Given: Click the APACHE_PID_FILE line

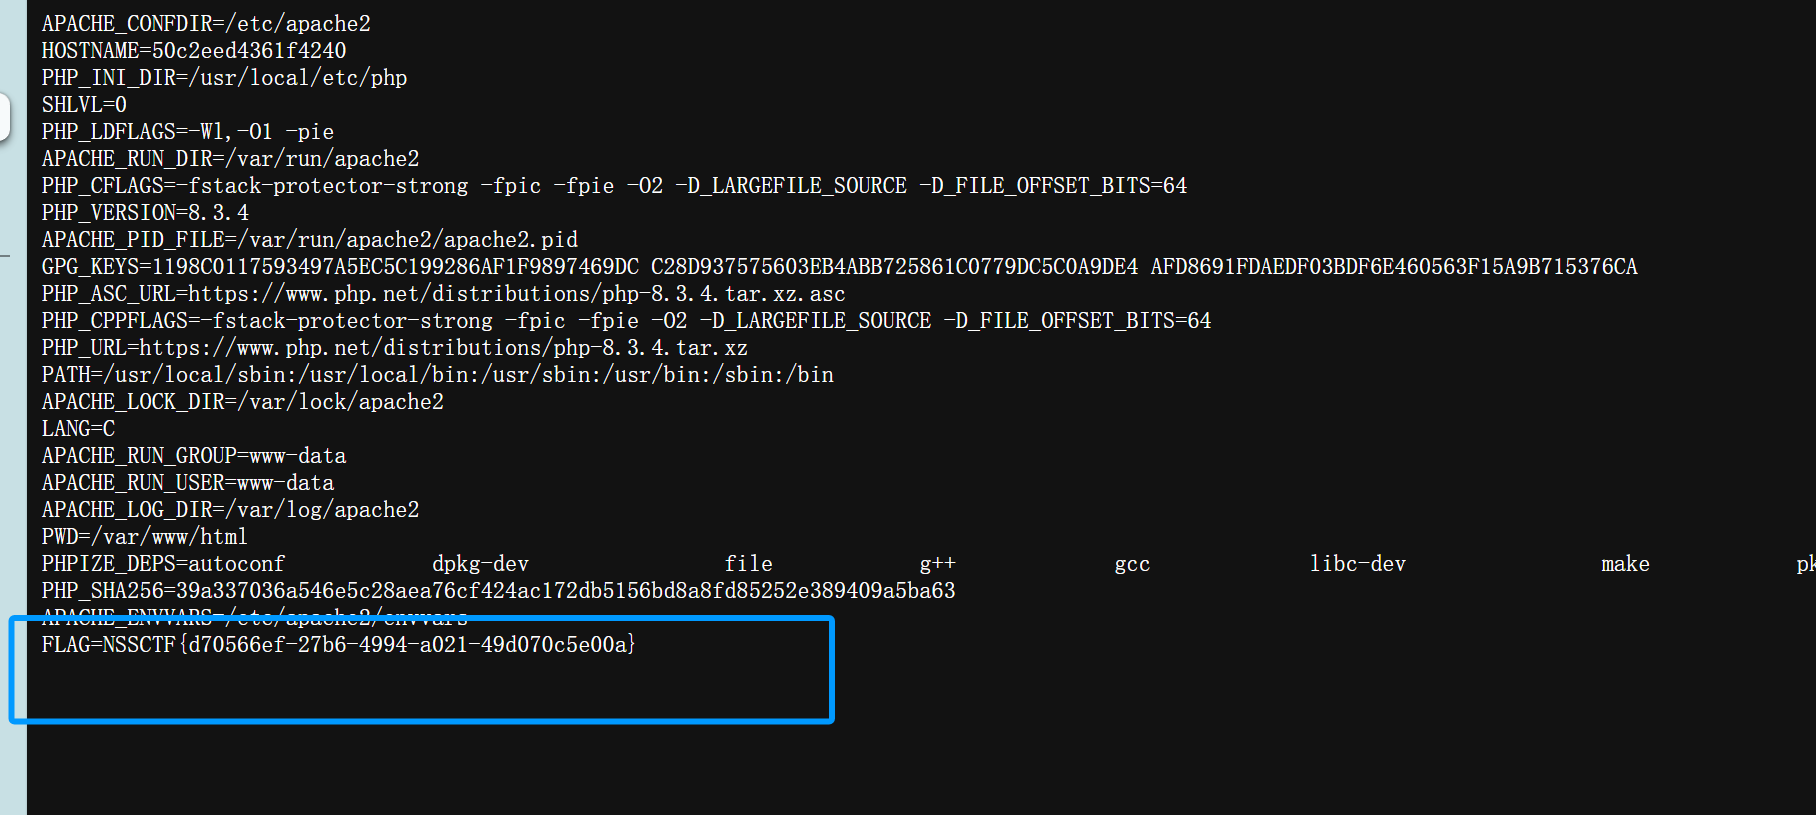Looking at the screenshot, I should click(310, 240).
